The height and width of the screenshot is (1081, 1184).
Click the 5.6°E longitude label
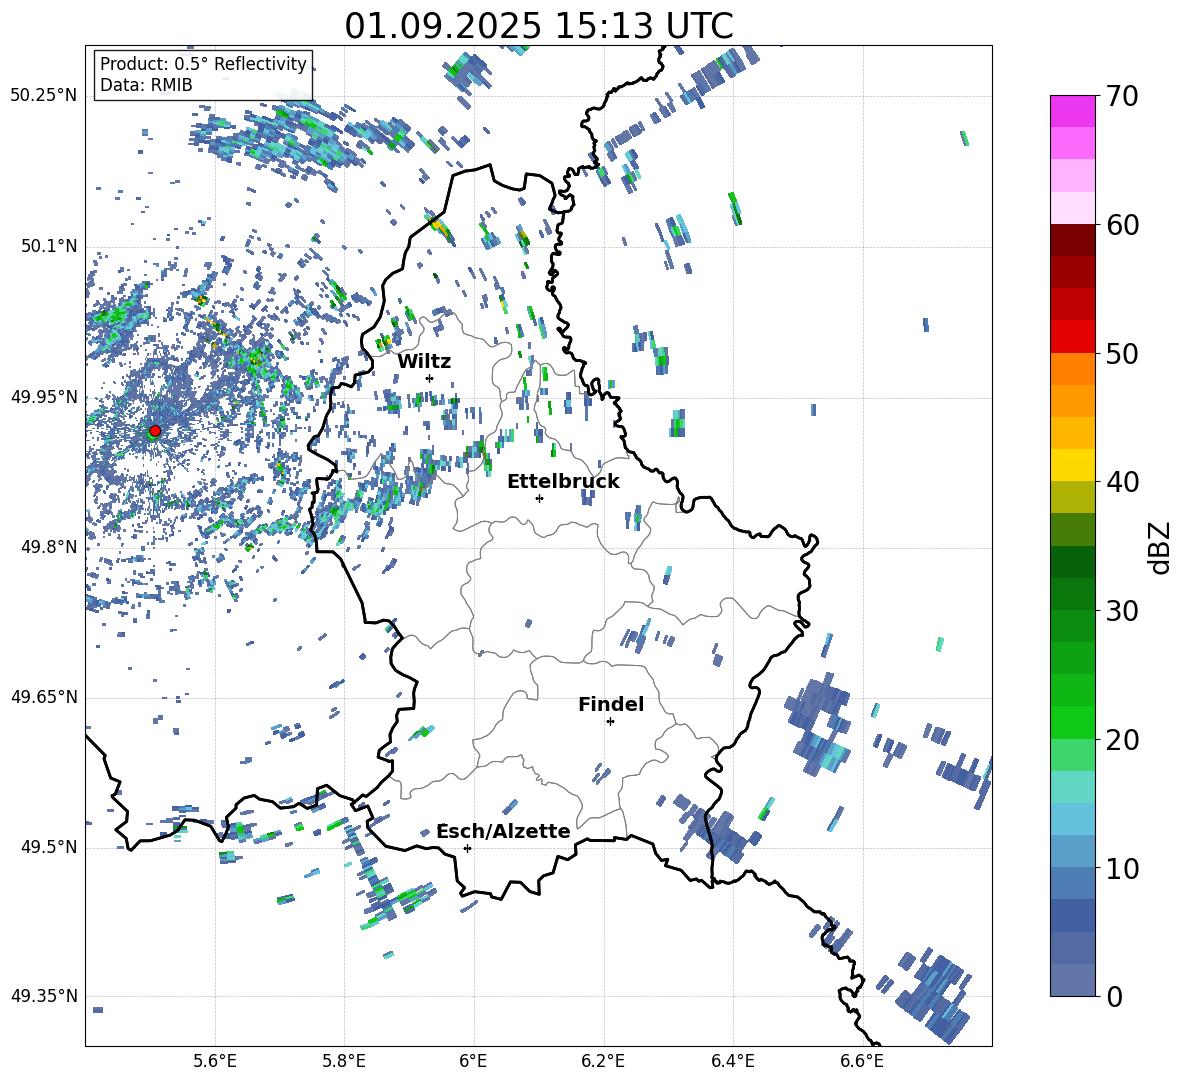click(x=215, y=1061)
